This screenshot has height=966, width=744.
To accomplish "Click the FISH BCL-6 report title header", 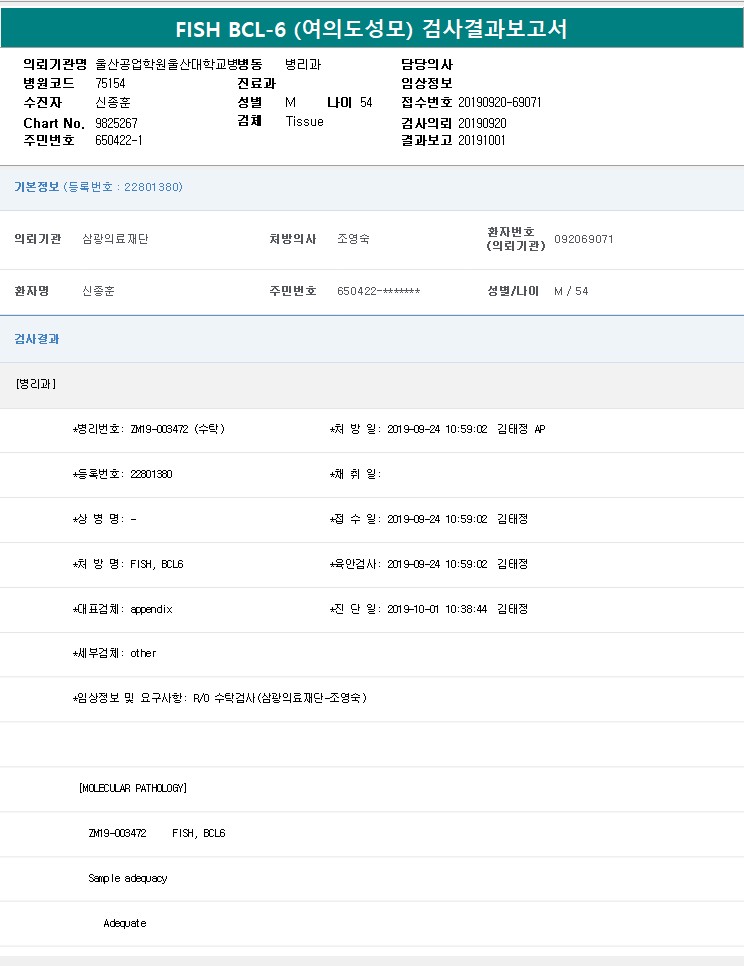I will pos(371,29).
